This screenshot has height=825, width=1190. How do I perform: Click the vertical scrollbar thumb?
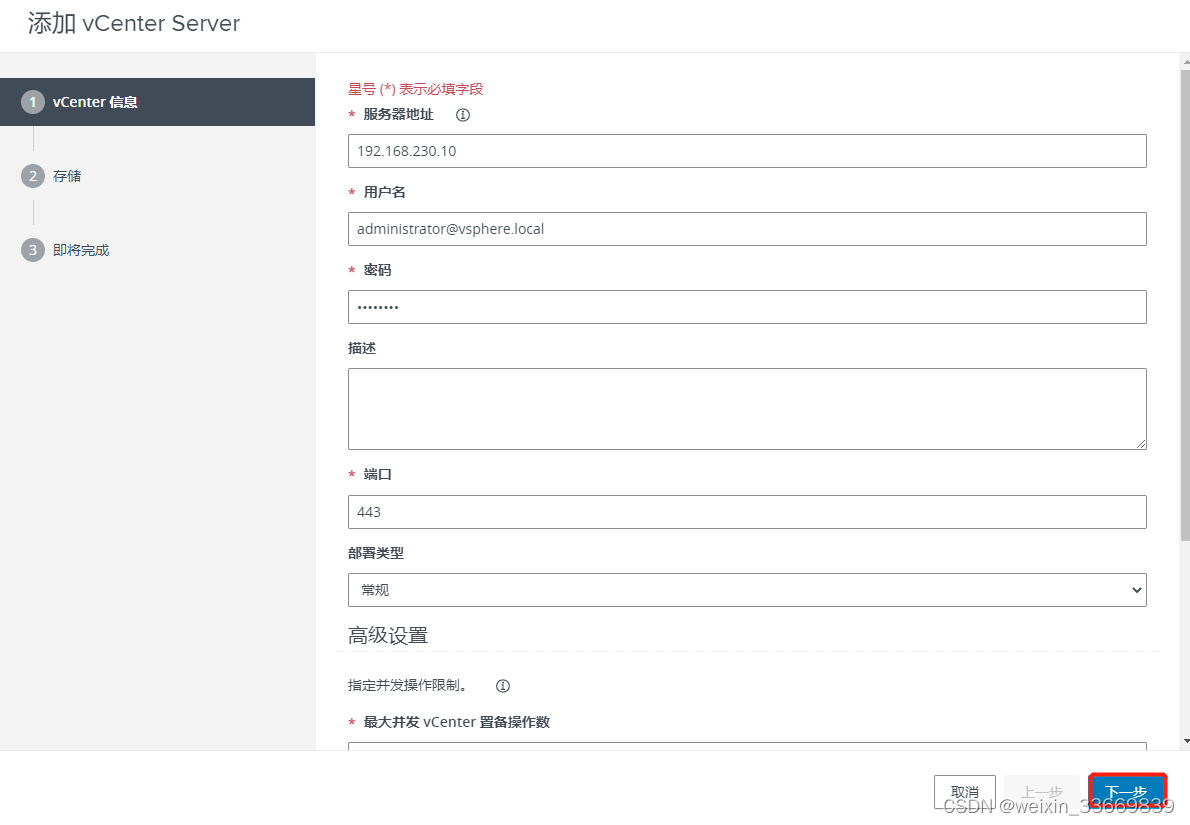tap(1185, 305)
